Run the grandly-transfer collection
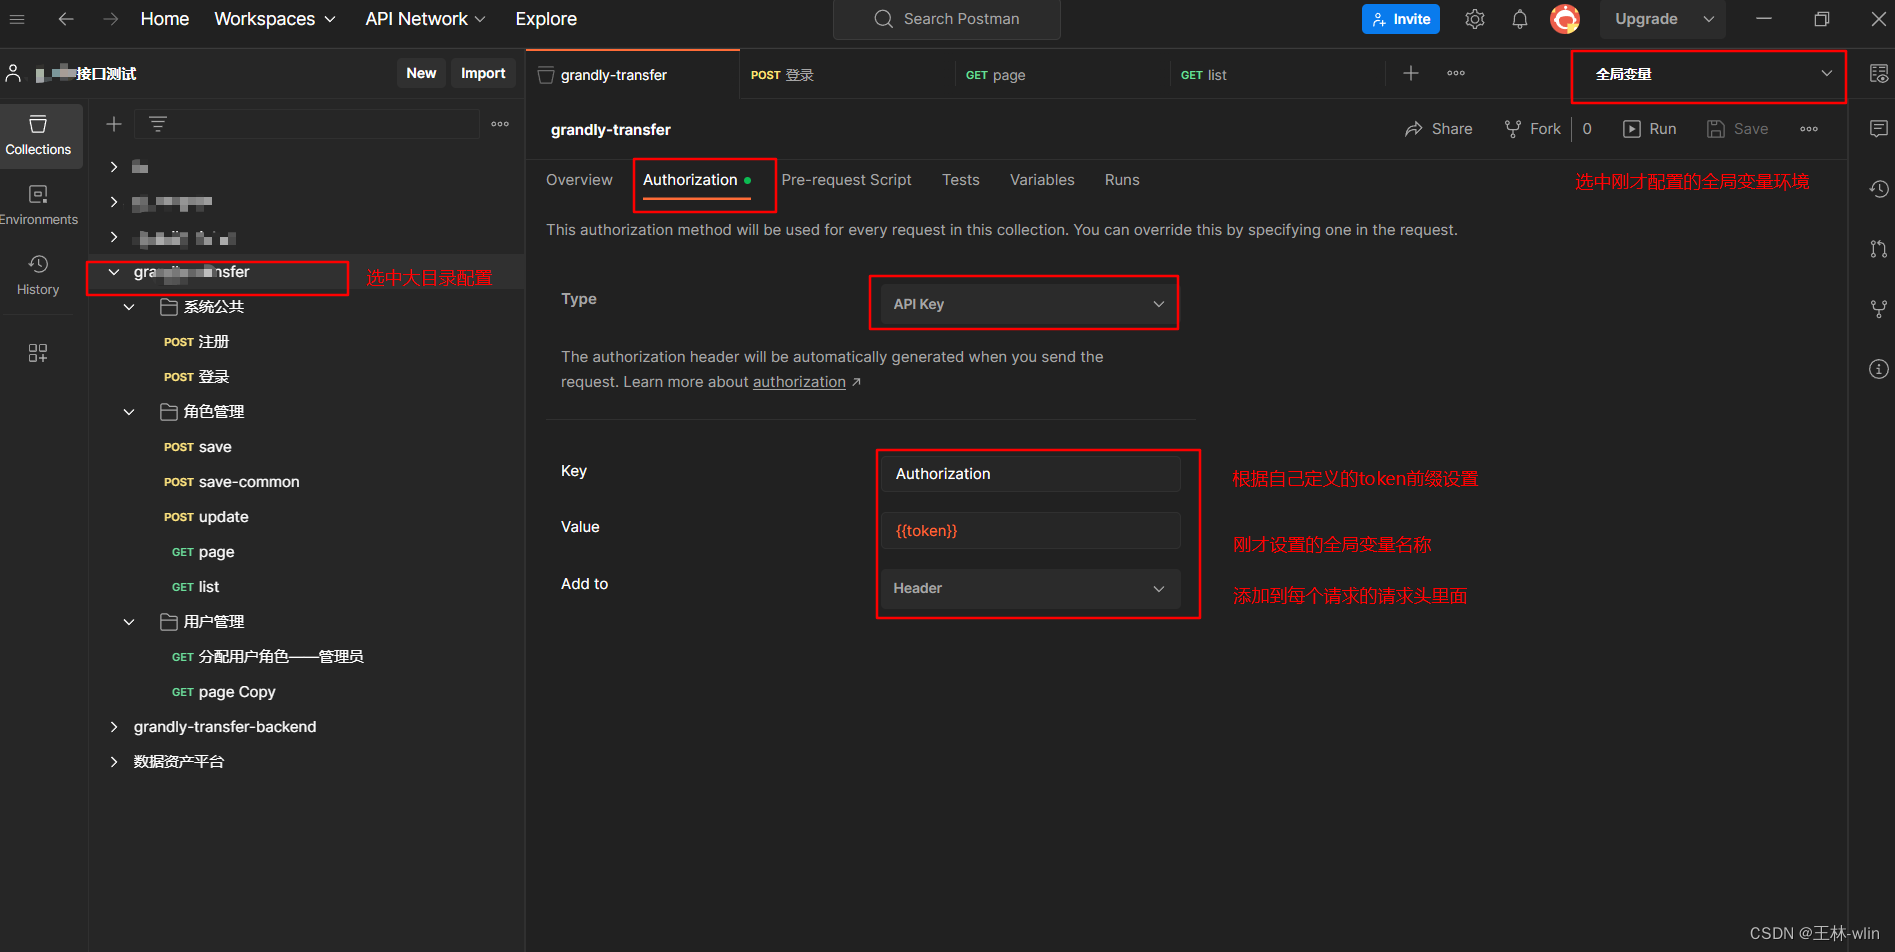Viewport: 1895px width, 952px height. 1650,129
